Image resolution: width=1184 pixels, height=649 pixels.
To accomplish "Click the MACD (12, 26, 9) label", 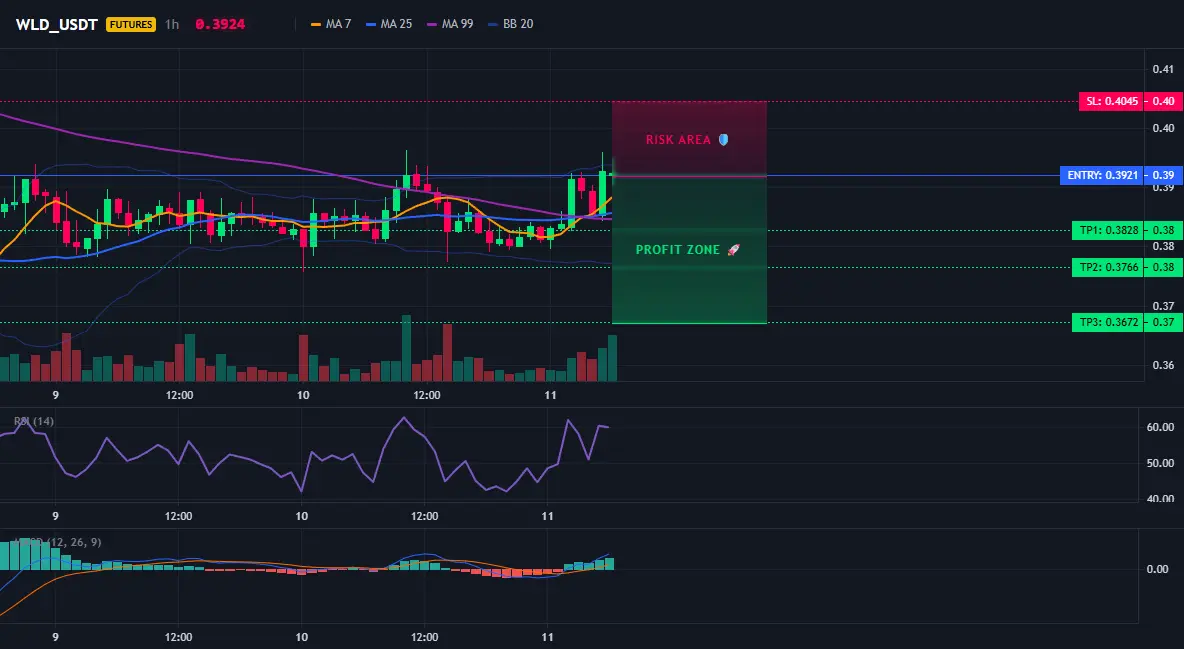I will pos(57,542).
